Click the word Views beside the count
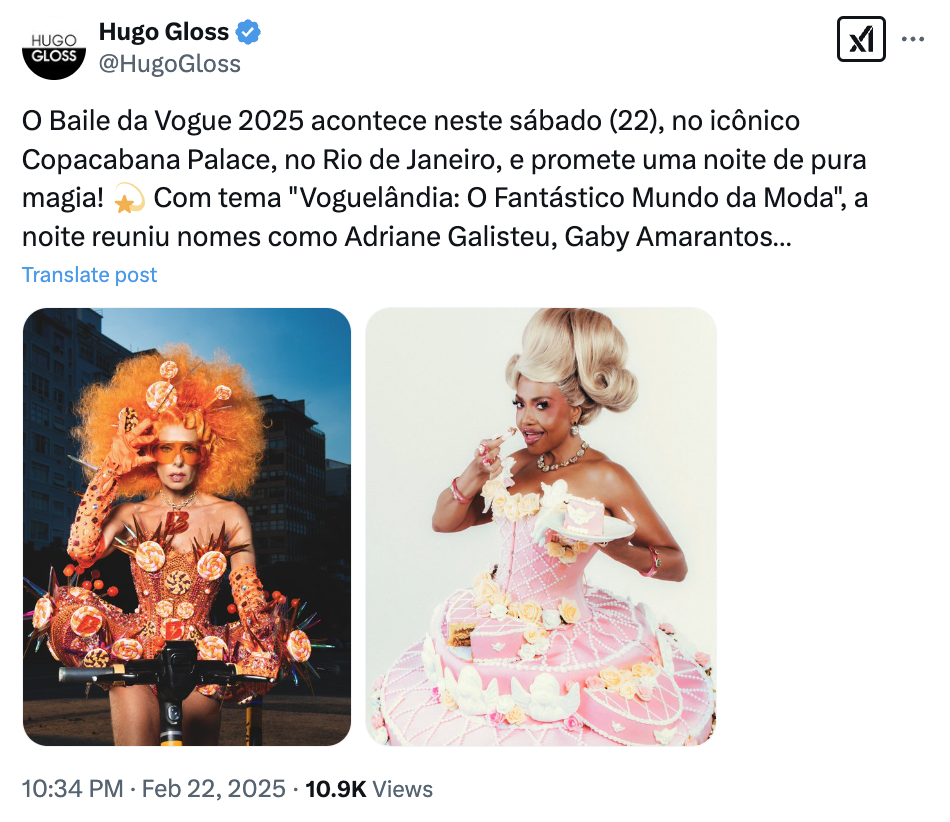The image size is (950, 822). coord(402,789)
